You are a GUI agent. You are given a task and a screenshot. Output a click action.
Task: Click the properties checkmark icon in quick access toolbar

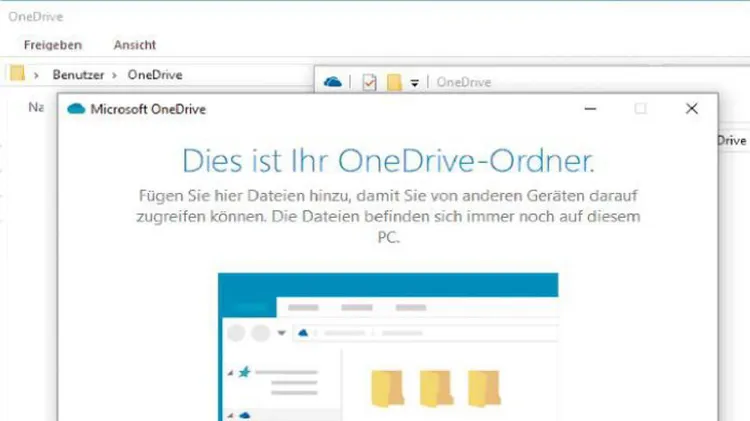(x=369, y=82)
